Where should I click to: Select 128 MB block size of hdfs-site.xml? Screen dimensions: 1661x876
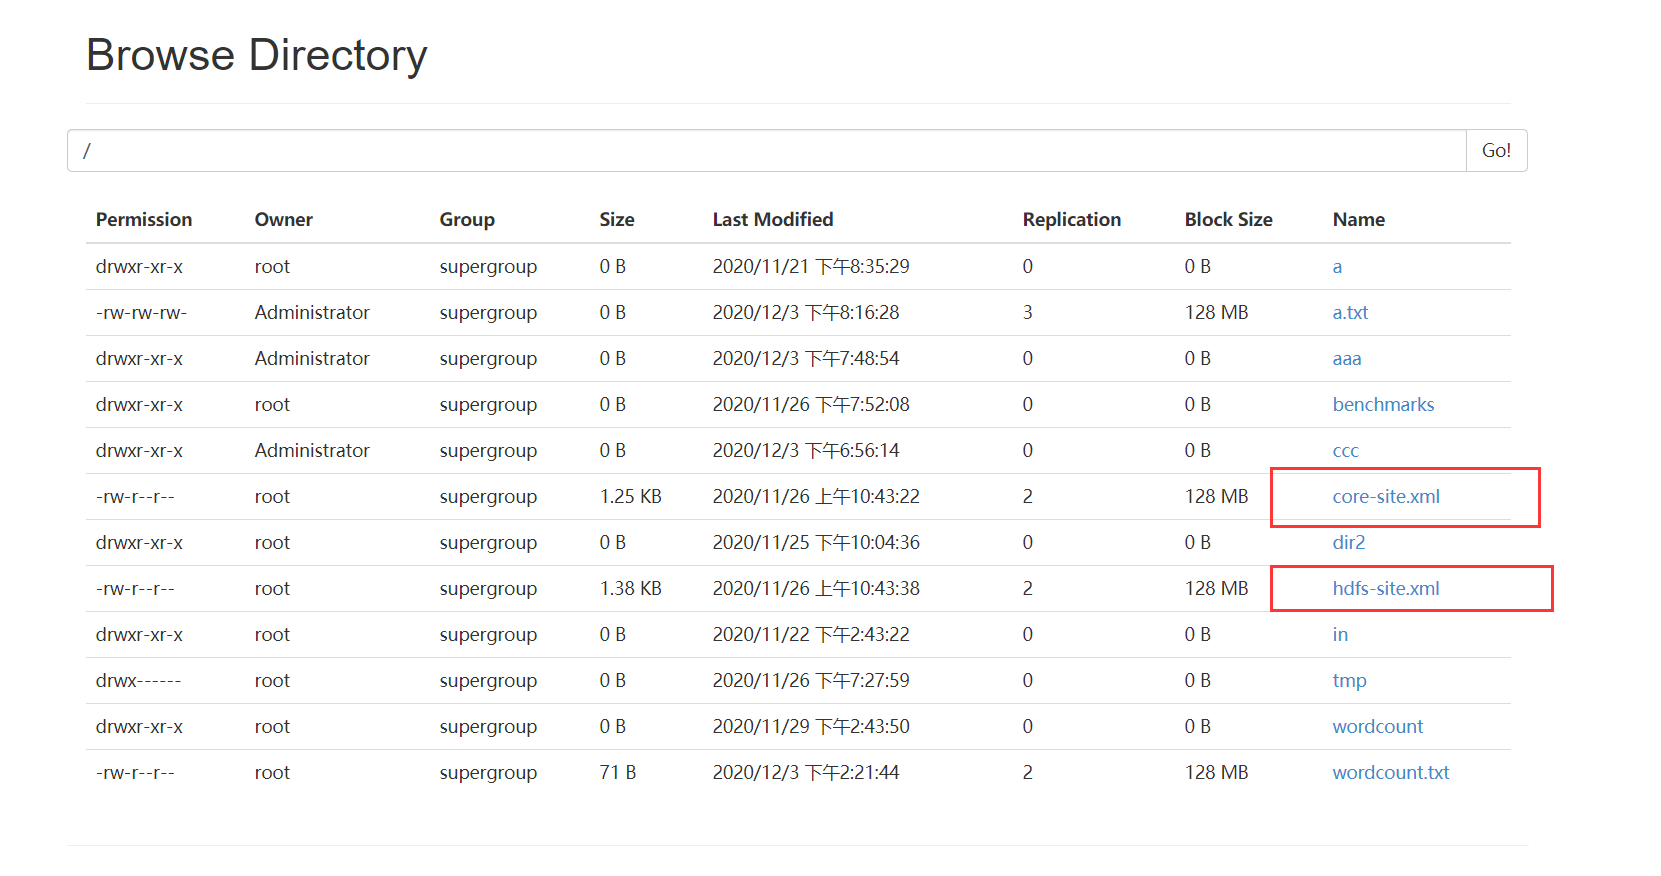tap(1216, 589)
